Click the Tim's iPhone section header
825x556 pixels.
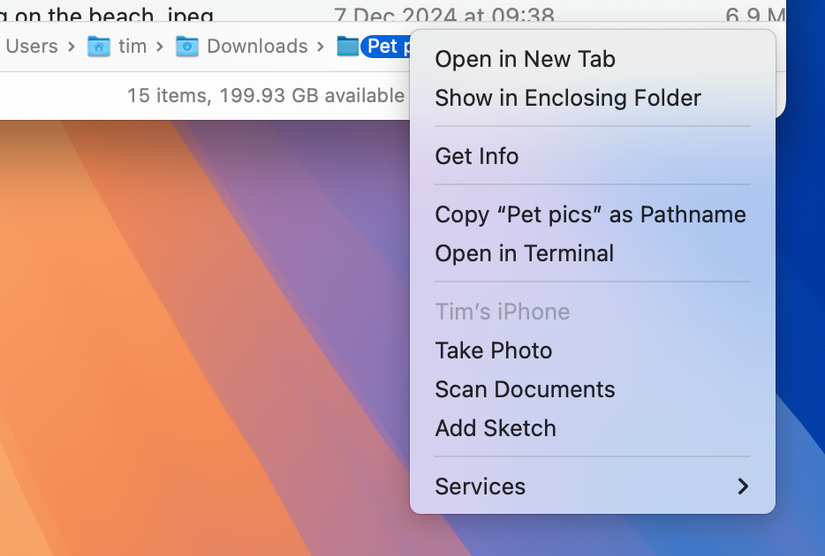502,311
